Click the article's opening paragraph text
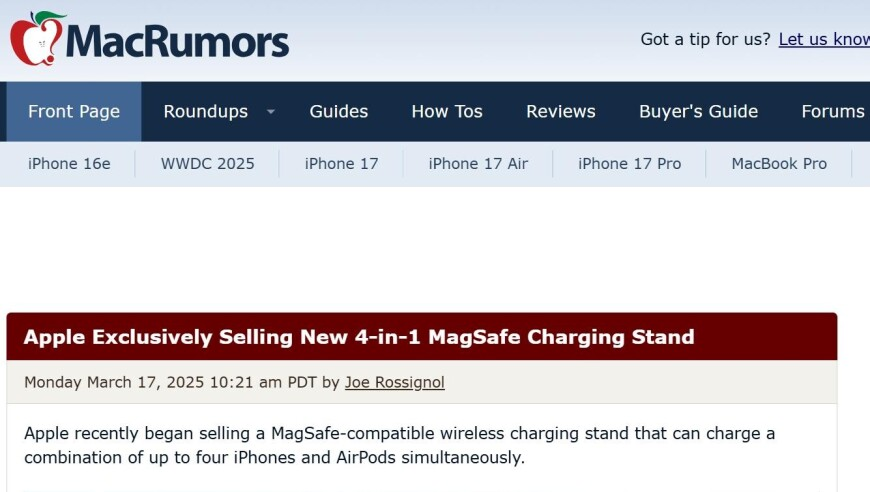870x492 pixels. pos(399,445)
